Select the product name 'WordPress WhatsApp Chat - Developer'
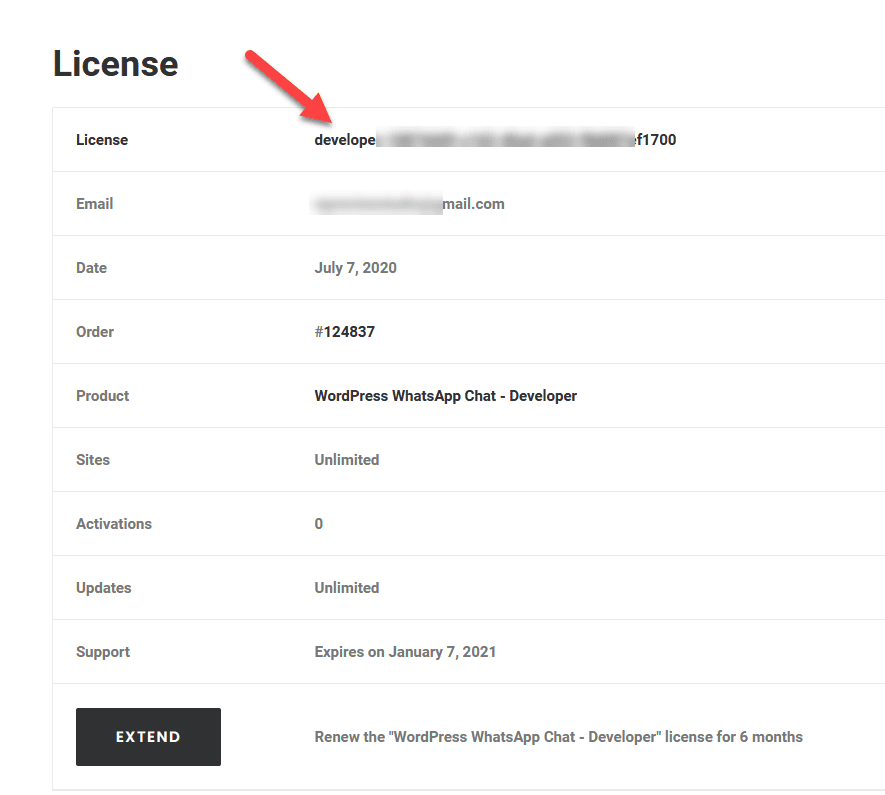The width and height of the screenshot is (885, 795). (445, 395)
